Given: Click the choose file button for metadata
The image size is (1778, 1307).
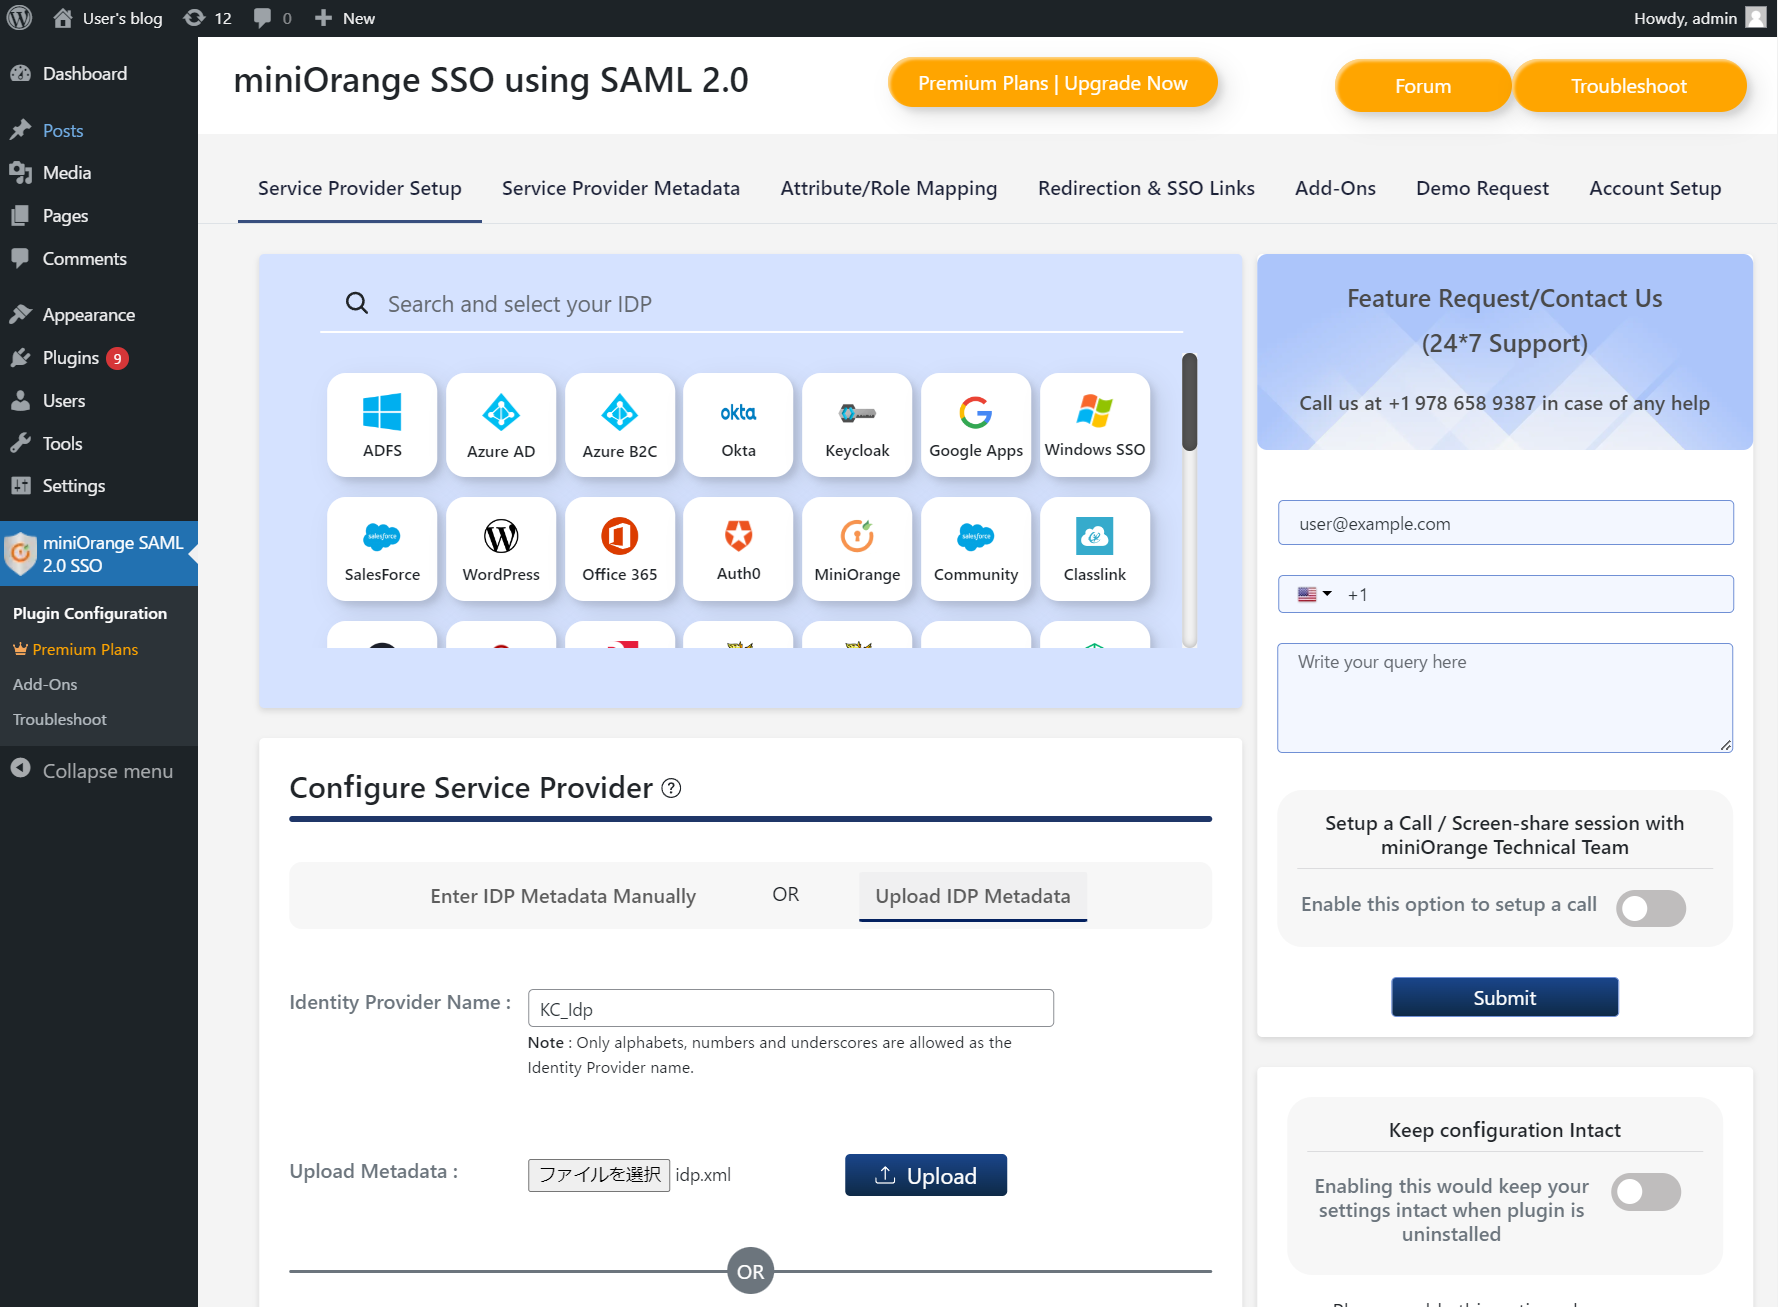Looking at the screenshot, I should point(599,1175).
